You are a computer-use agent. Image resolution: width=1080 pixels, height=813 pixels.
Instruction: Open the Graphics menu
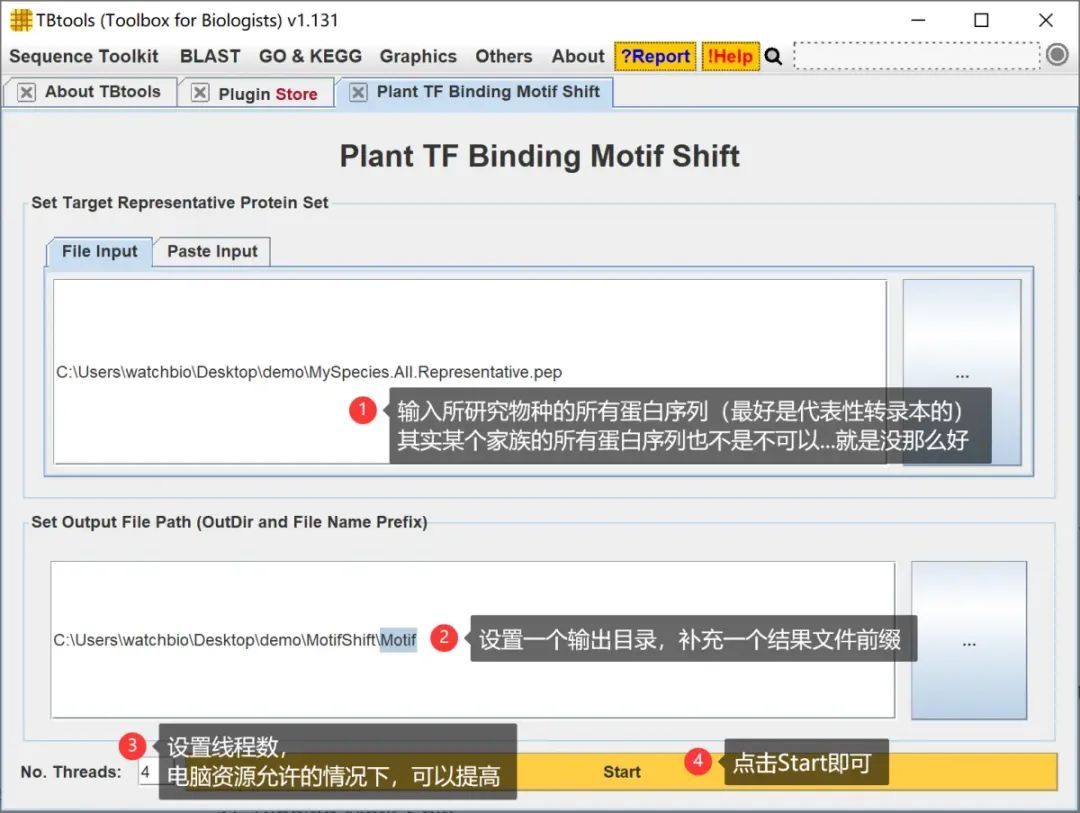(418, 56)
